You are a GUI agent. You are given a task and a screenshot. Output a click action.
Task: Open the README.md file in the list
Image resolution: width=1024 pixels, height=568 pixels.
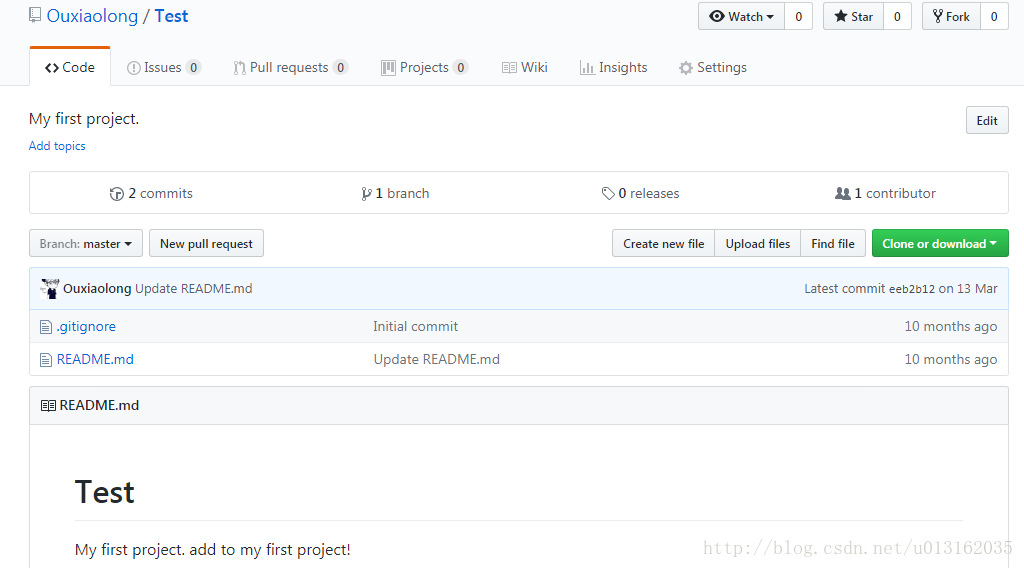95,359
